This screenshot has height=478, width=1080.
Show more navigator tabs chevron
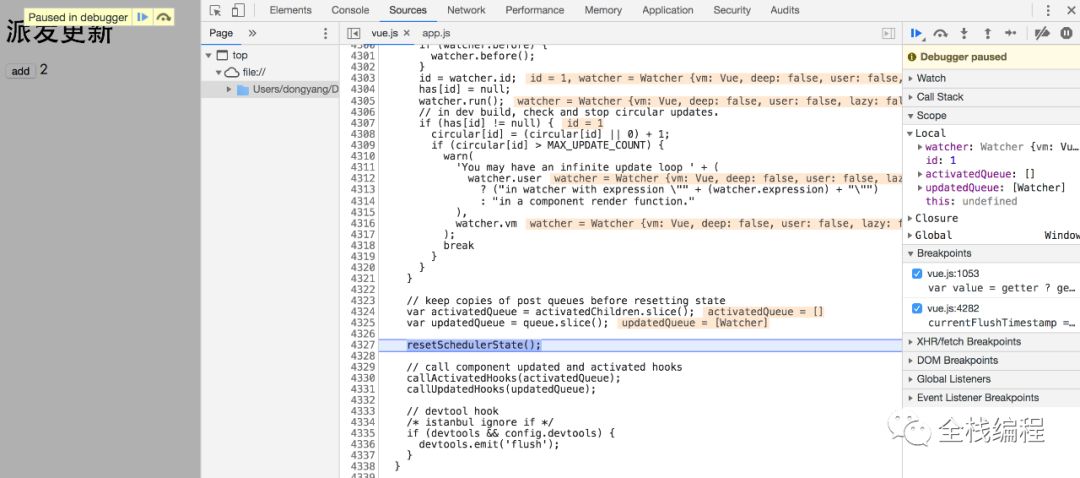252,33
